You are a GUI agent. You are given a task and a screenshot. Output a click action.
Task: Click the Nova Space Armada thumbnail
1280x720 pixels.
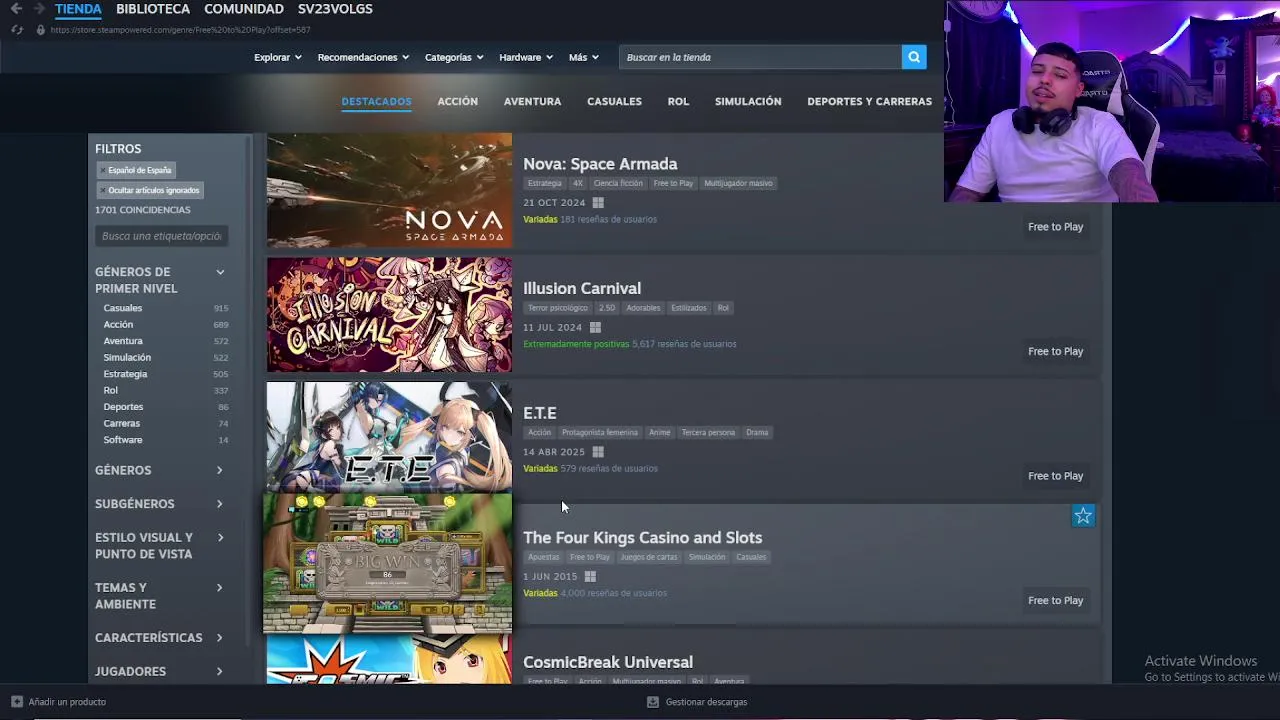pyautogui.click(x=389, y=190)
